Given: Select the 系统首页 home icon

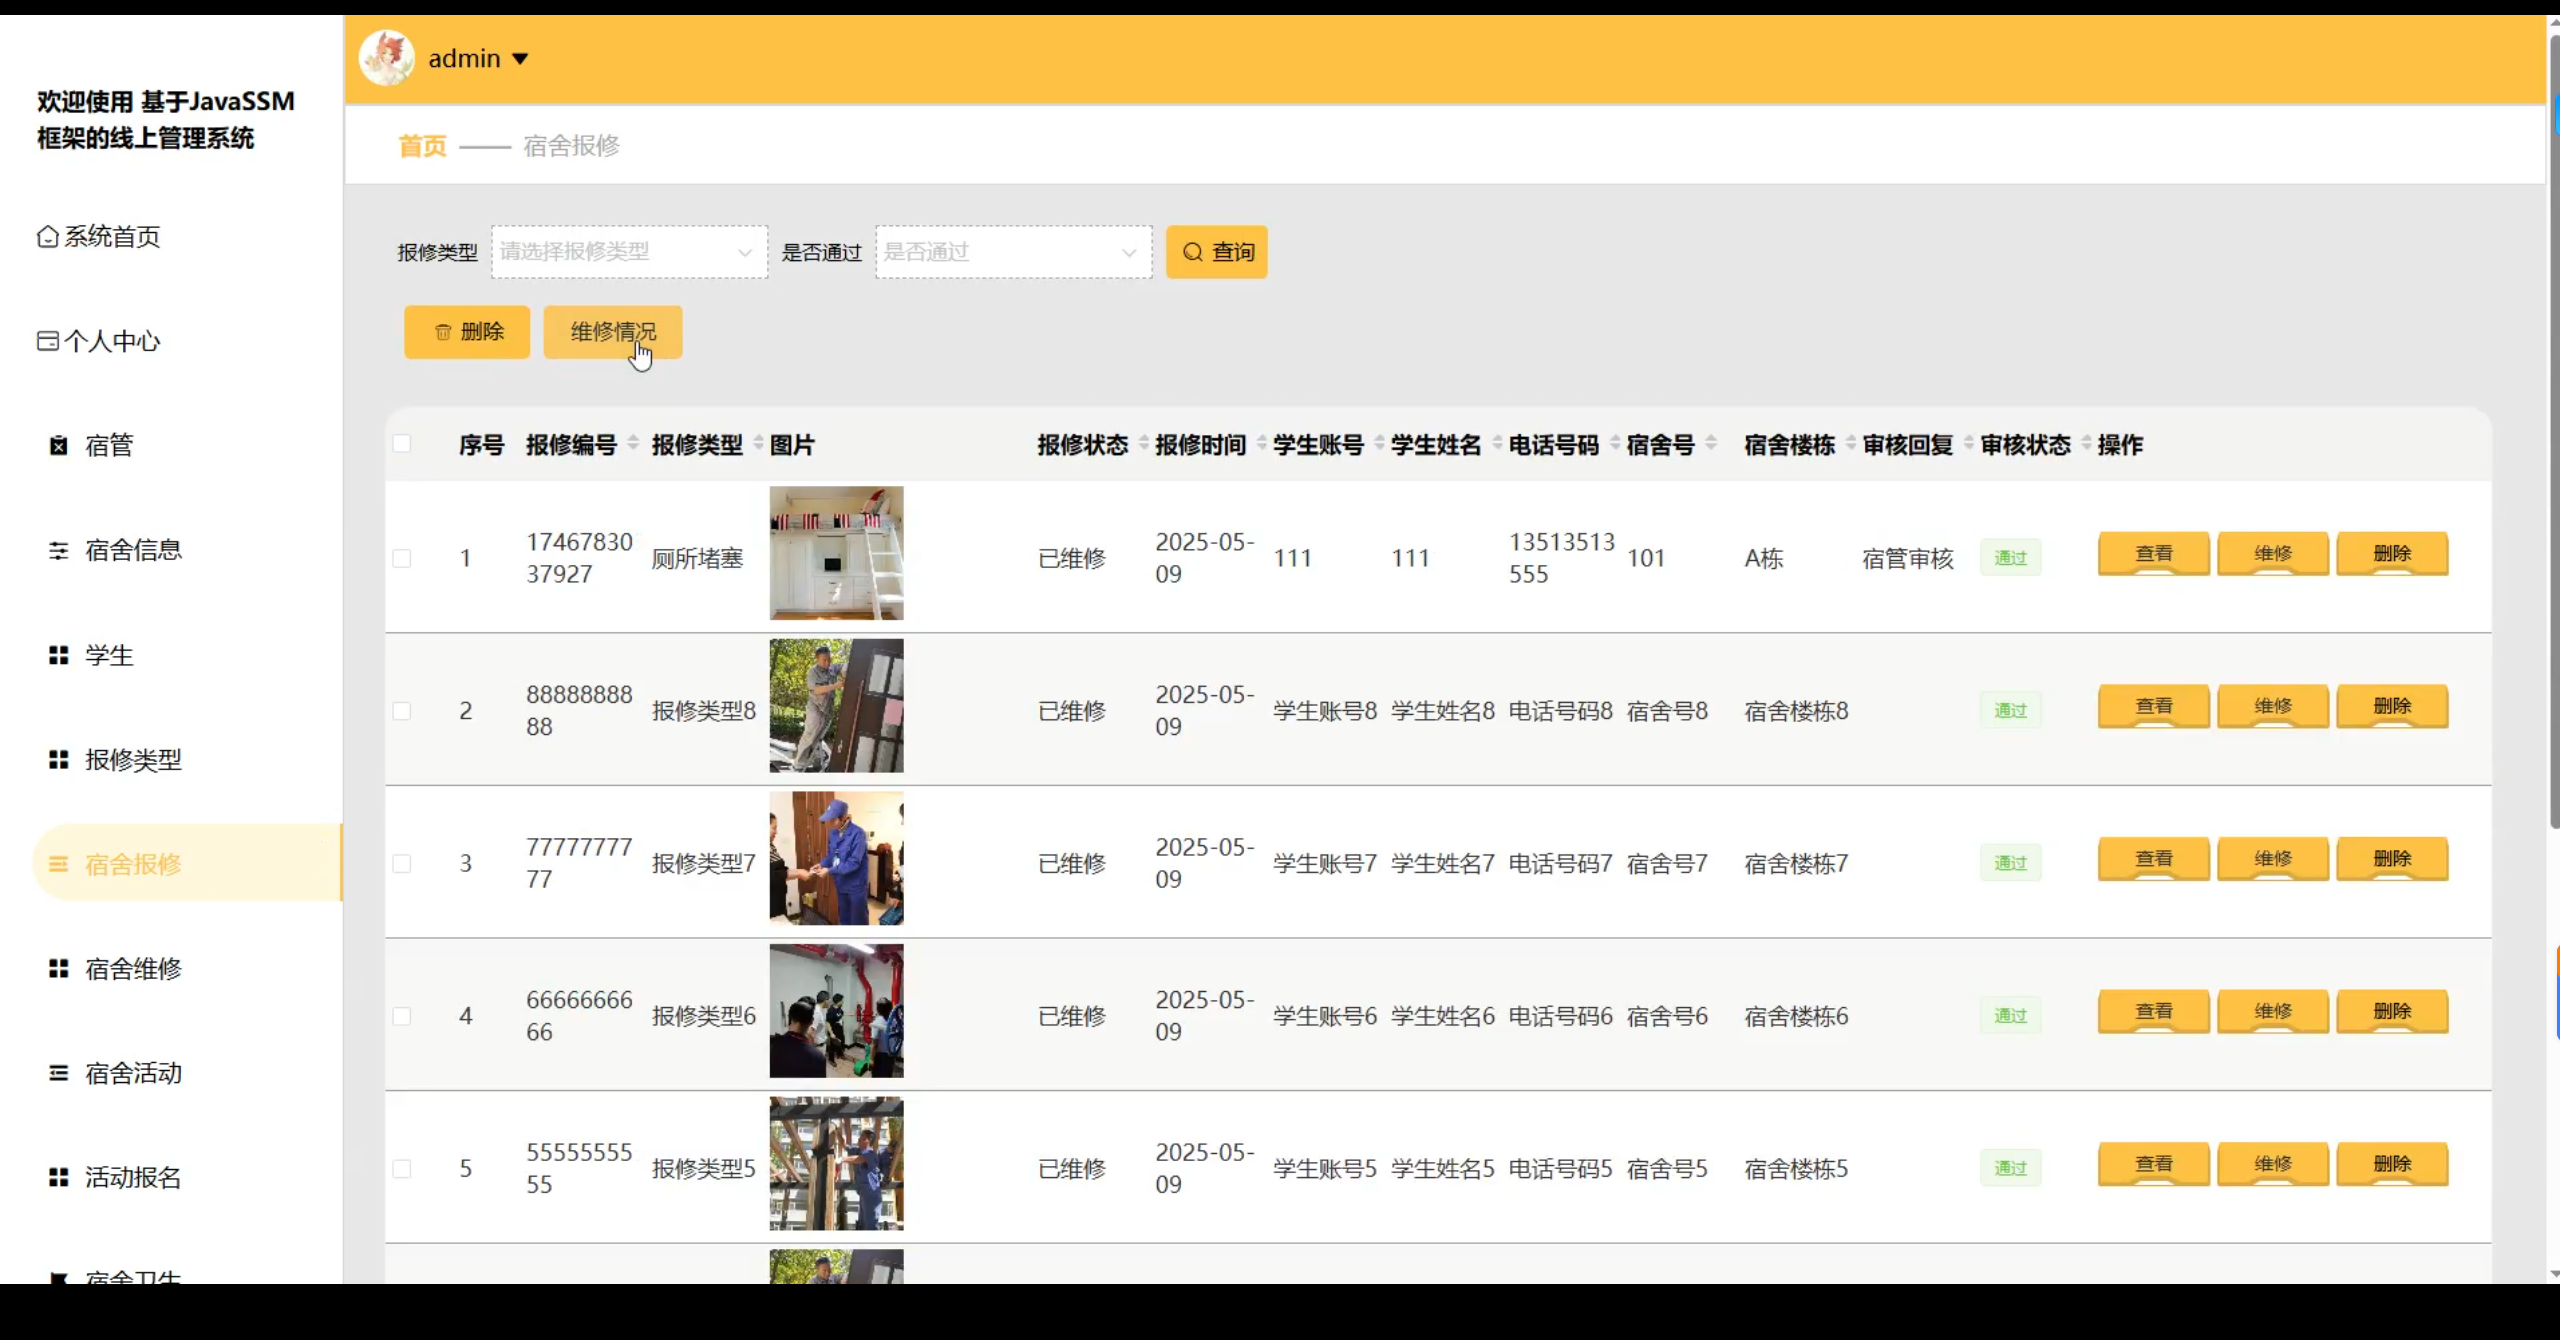Looking at the screenshot, I should (x=47, y=236).
